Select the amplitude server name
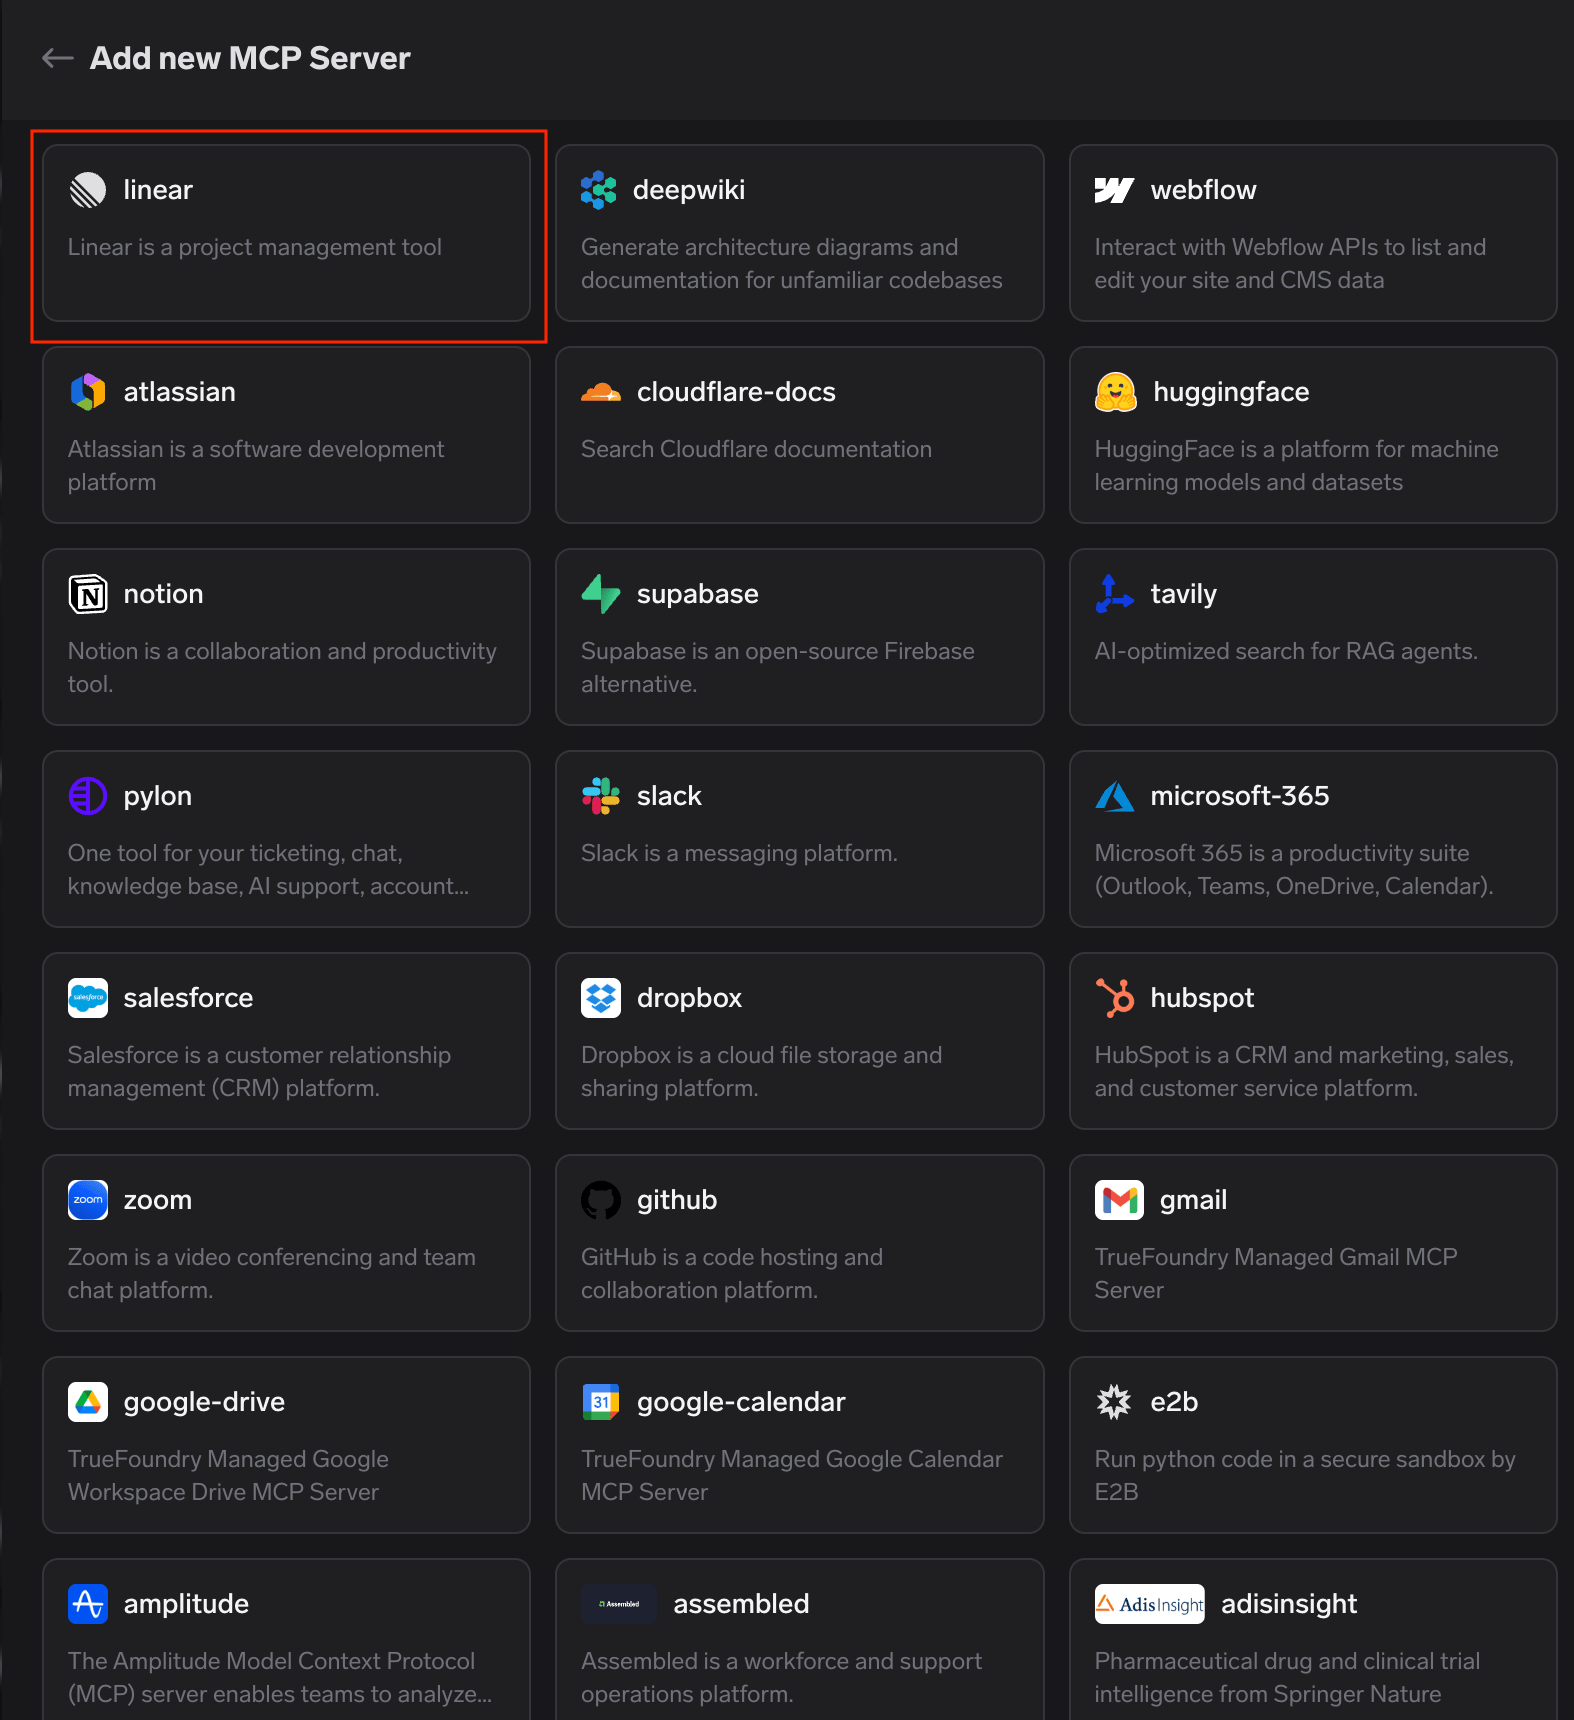Screen dimensions: 1574x1720 pos(187,1604)
